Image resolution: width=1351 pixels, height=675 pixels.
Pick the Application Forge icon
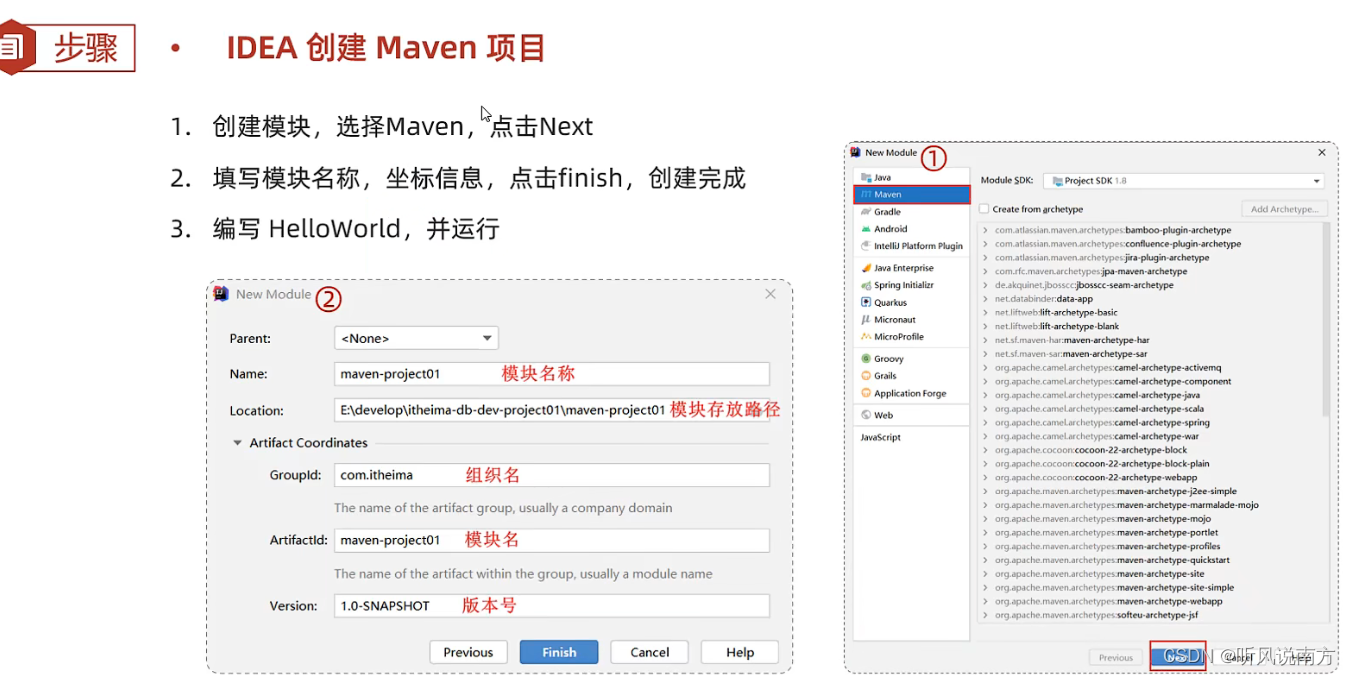866,393
